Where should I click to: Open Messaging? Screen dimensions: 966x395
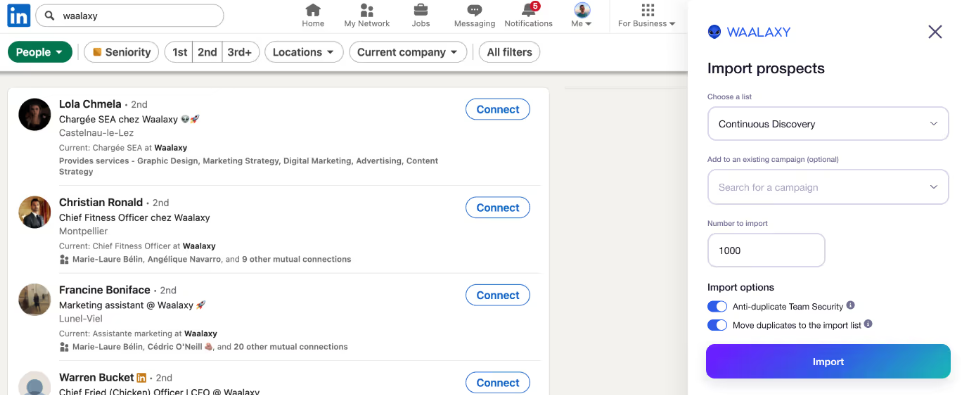coord(474,15)
